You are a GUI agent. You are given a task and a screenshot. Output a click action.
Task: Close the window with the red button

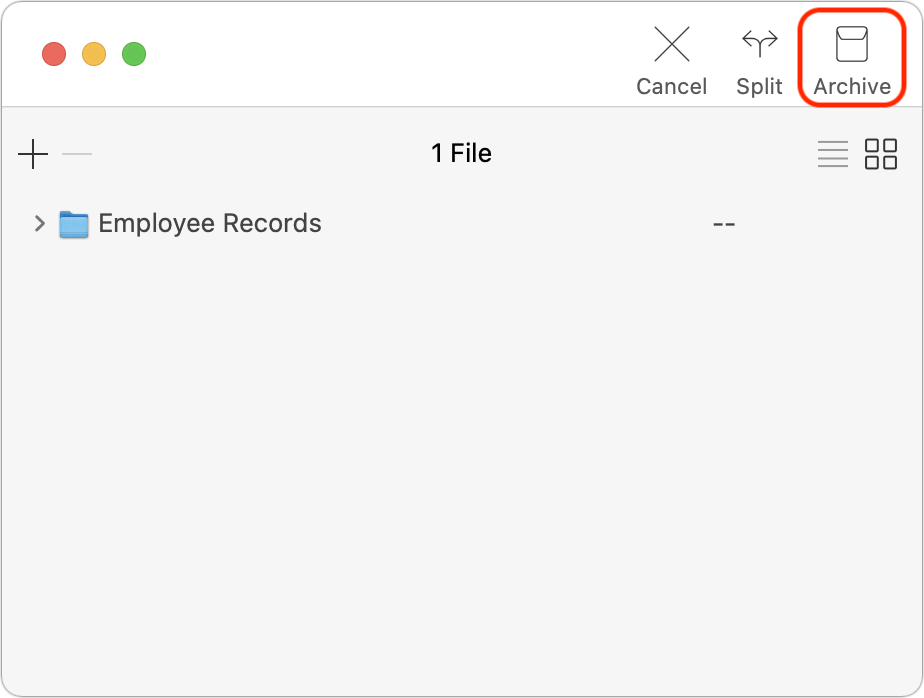pos(54,54)
